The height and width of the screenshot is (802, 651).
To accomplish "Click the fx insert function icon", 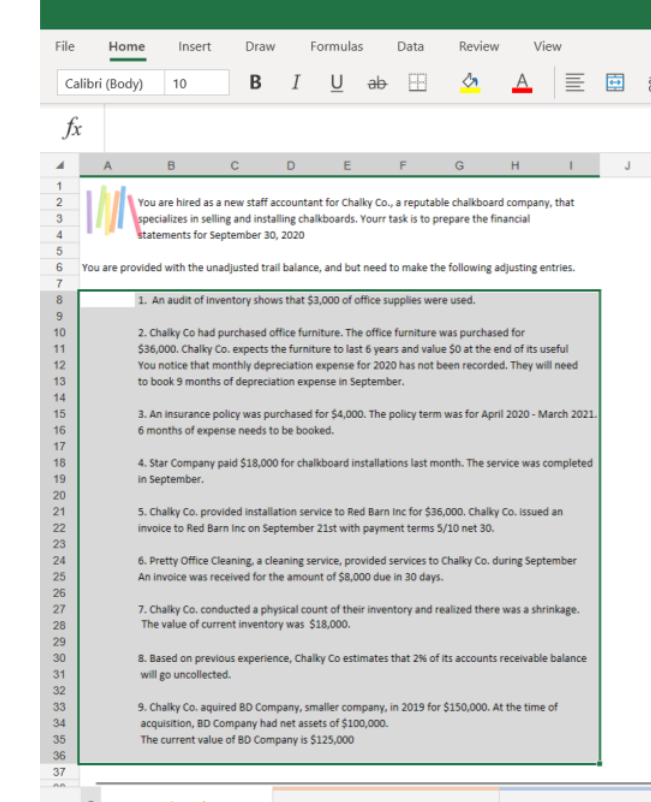I will click(x=72, y=127).
